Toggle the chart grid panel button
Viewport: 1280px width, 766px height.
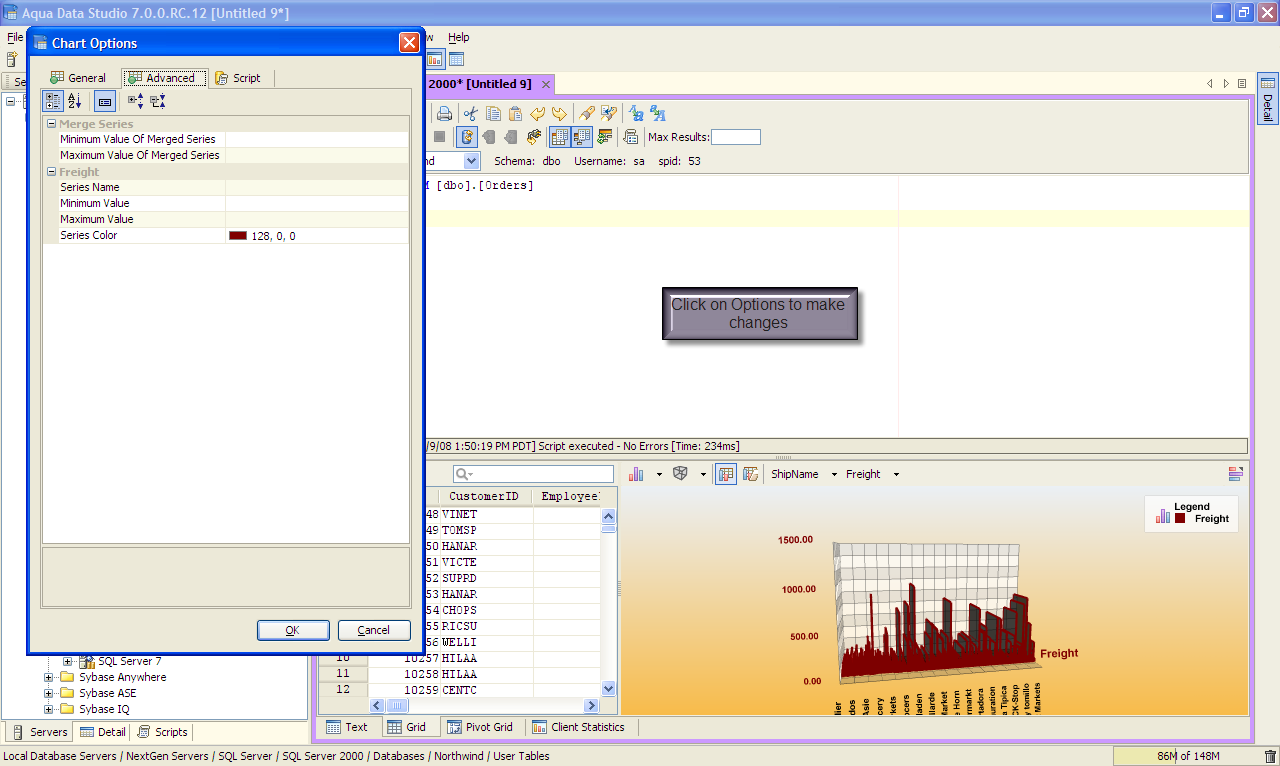point(727,474)
